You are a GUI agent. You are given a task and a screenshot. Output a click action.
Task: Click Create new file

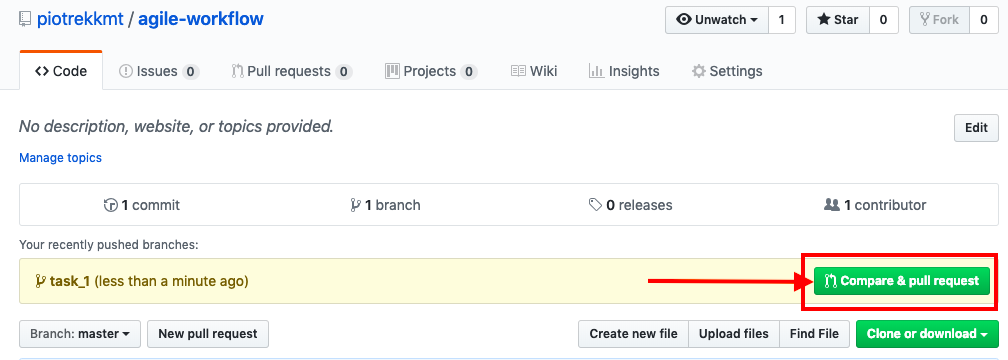tap(633, 334)
